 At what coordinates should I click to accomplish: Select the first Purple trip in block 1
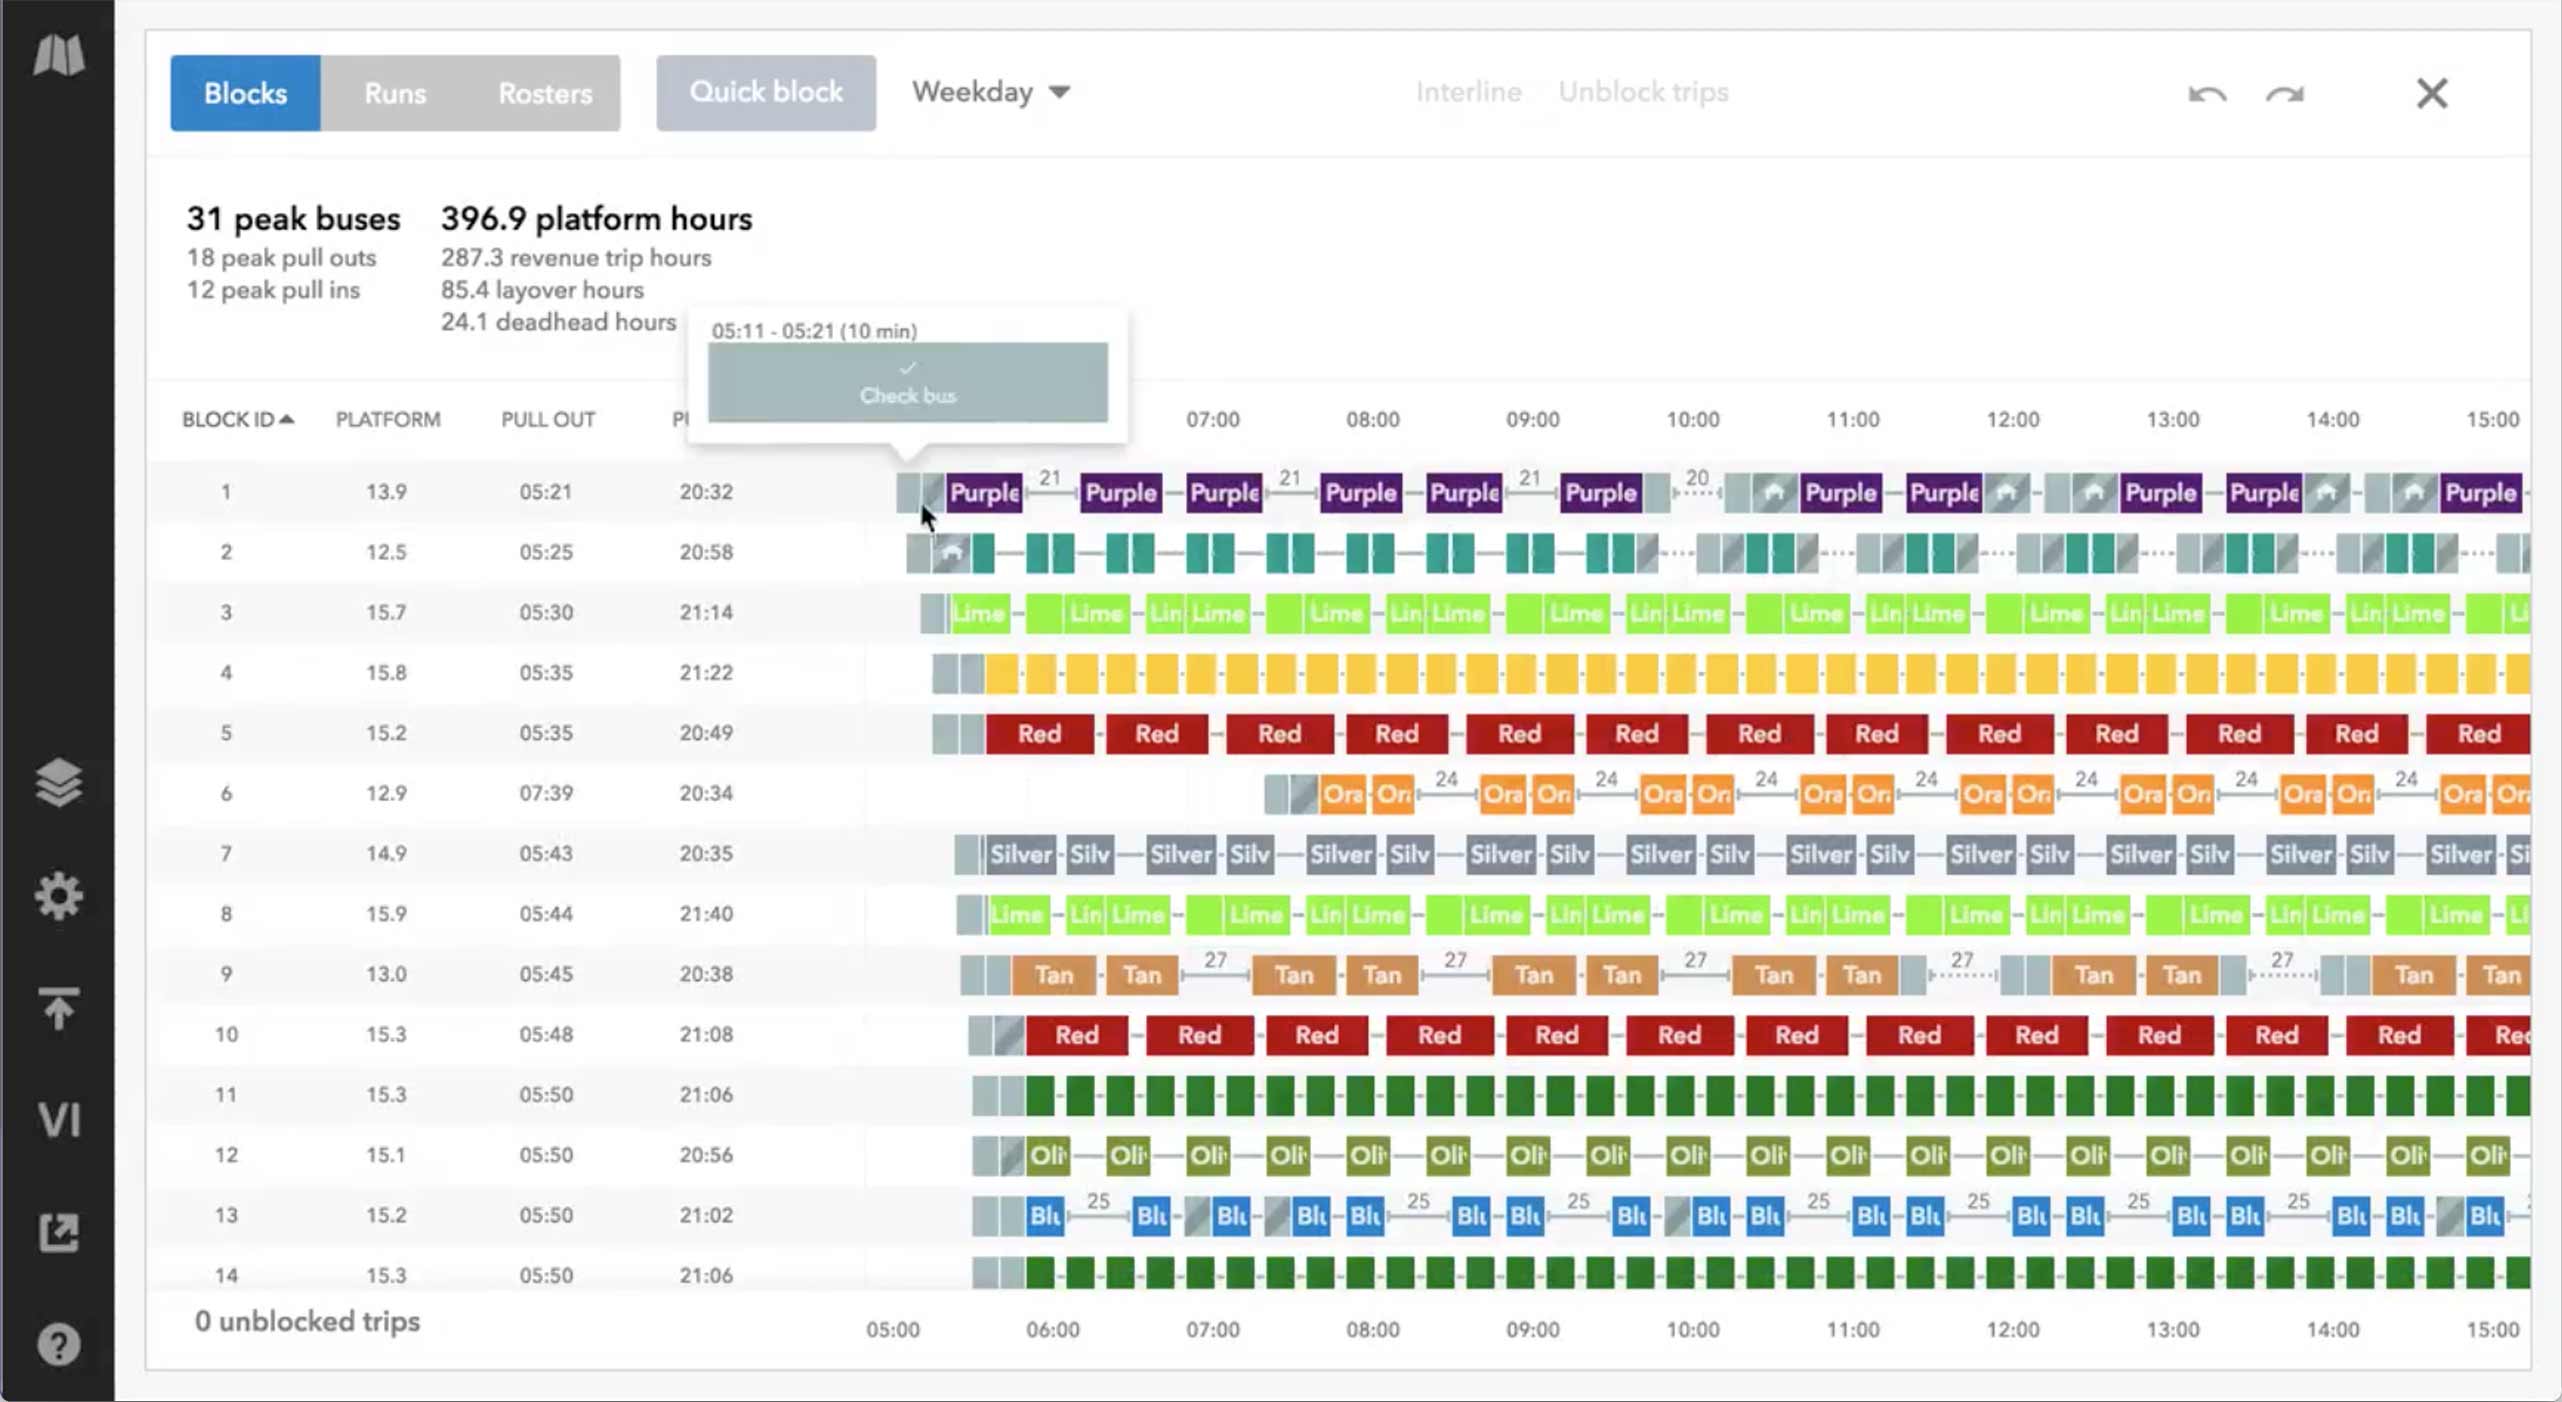(984, 492)
